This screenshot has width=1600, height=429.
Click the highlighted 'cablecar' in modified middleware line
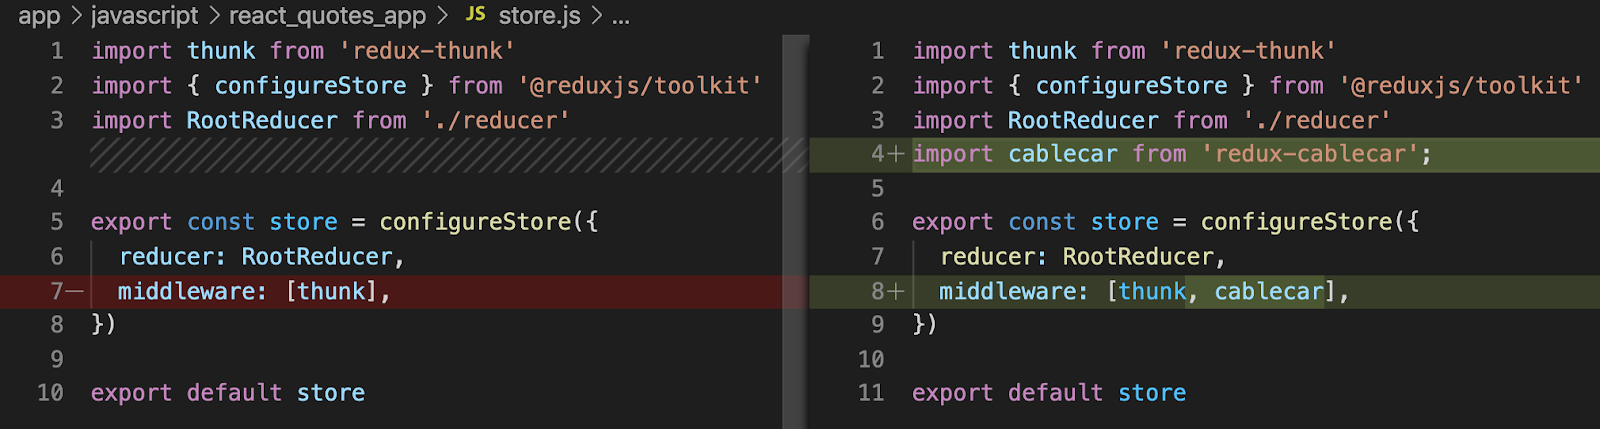[x=1268, y=291]
